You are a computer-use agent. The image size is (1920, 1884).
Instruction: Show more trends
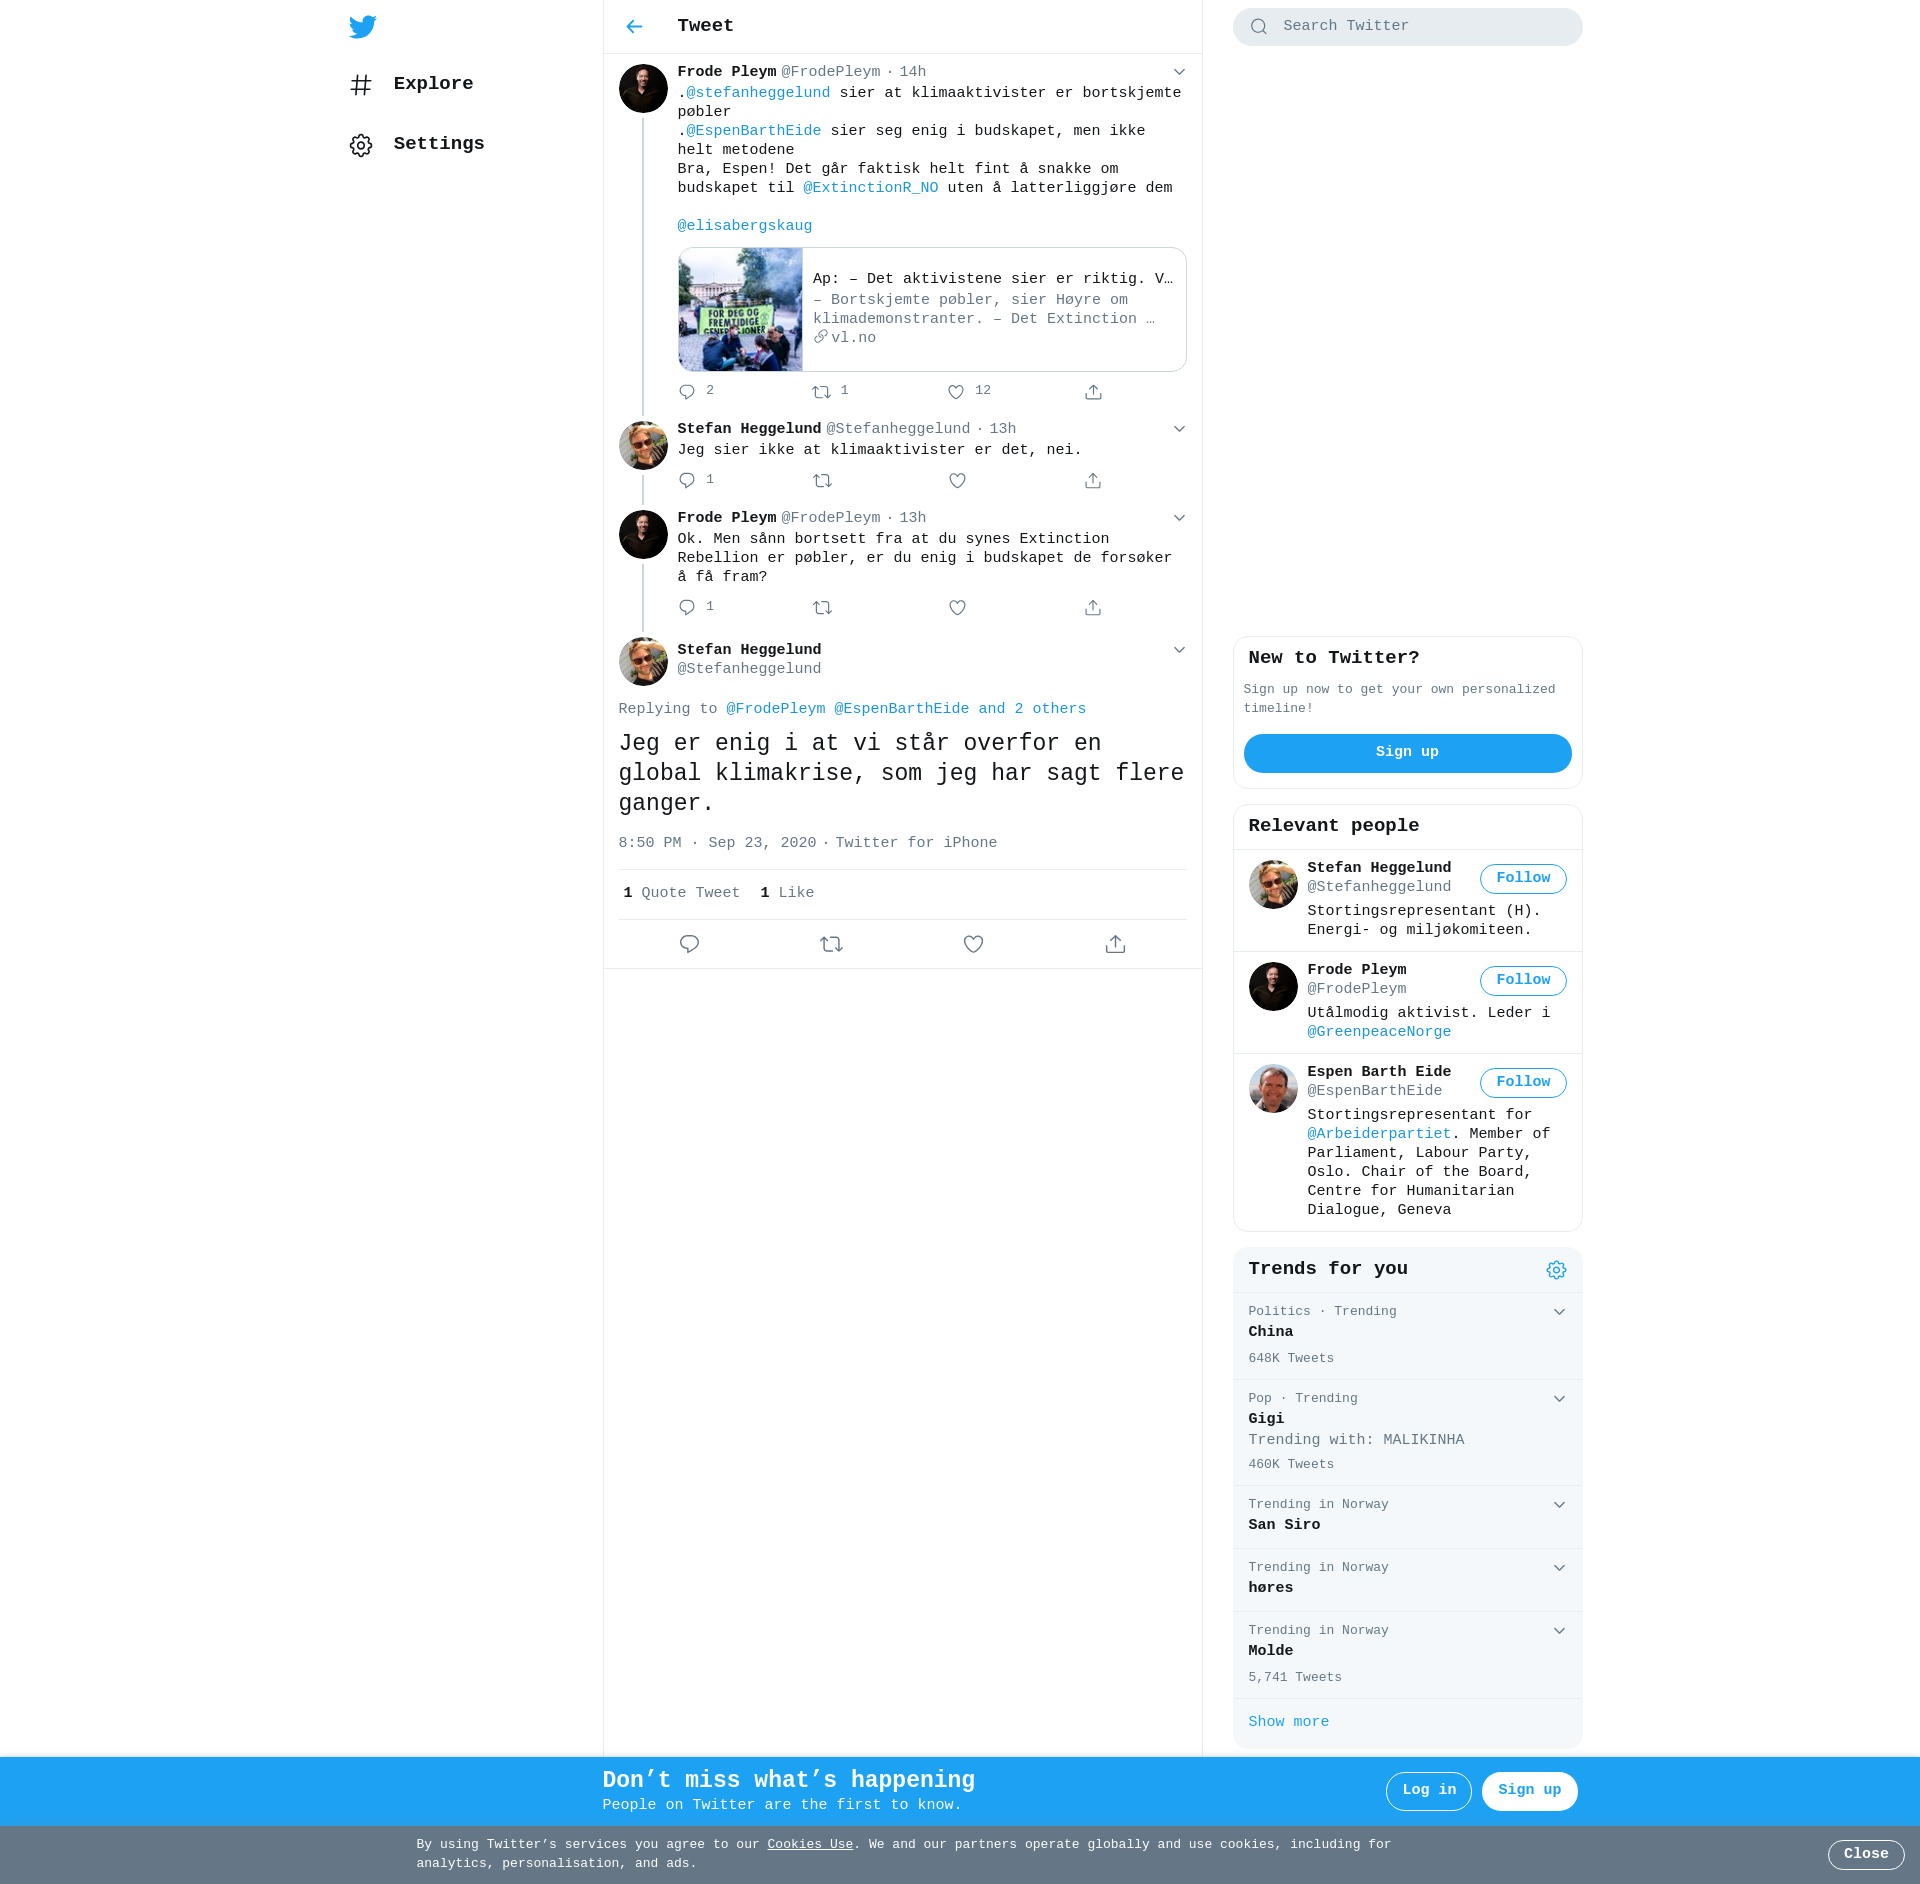[x=1288, y=1722]
